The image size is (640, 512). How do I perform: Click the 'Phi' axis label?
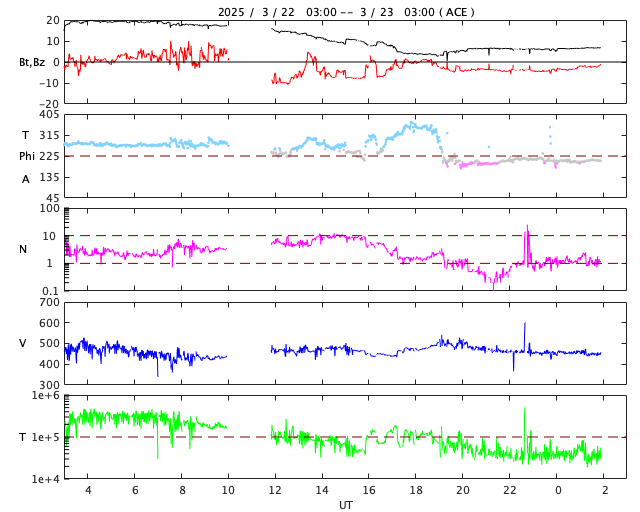[x=27, y=156]
